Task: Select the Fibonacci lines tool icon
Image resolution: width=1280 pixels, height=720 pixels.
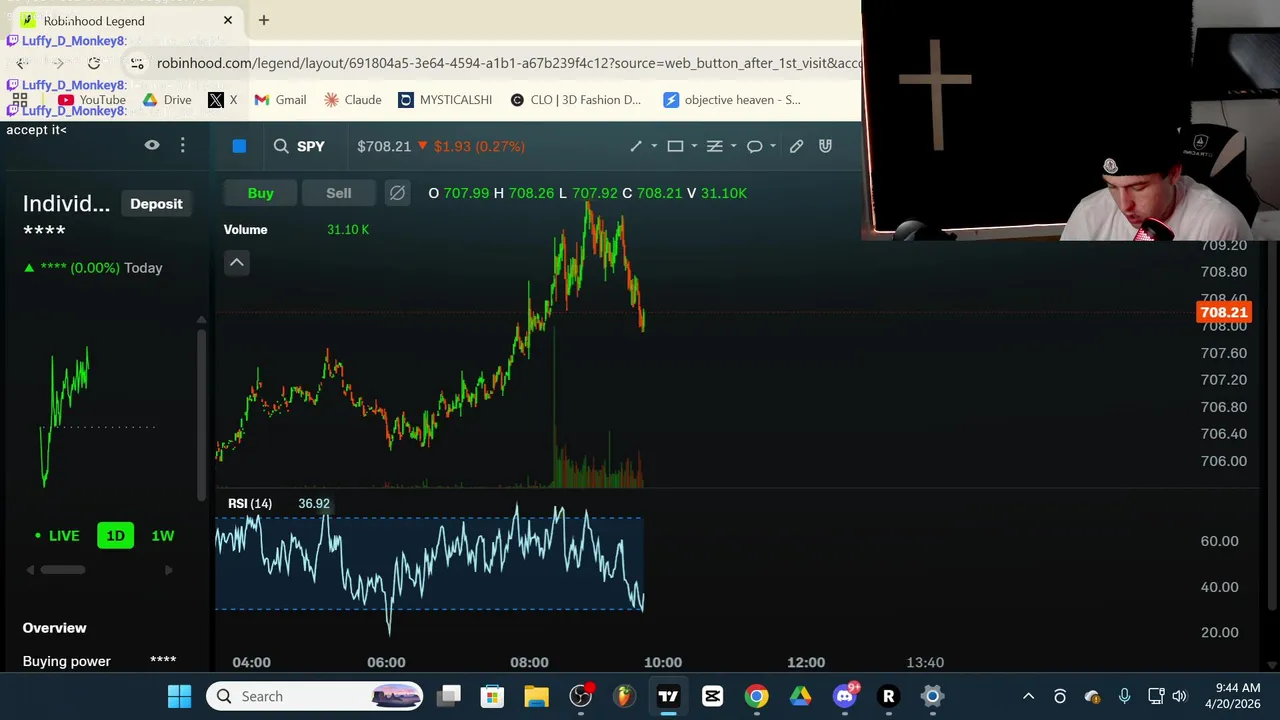Action: (714, 146)
